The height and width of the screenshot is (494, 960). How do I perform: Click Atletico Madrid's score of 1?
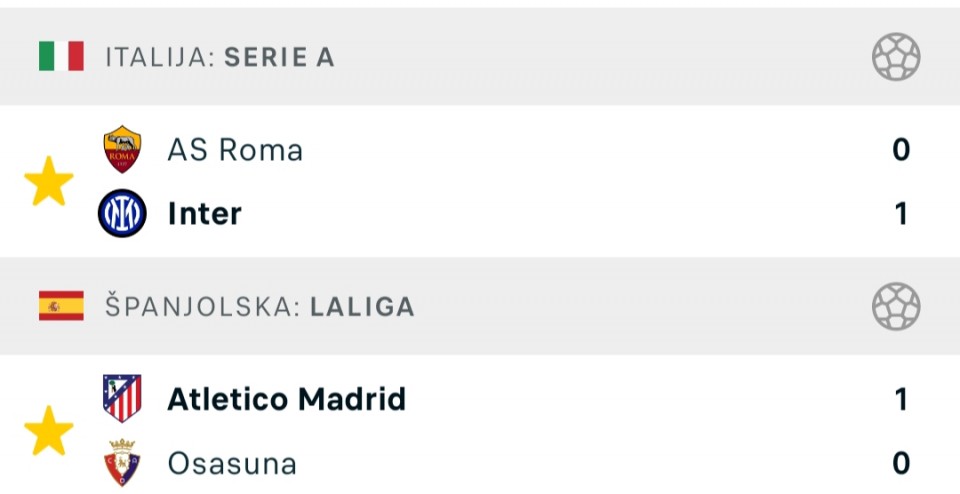[x=900, y=399]
